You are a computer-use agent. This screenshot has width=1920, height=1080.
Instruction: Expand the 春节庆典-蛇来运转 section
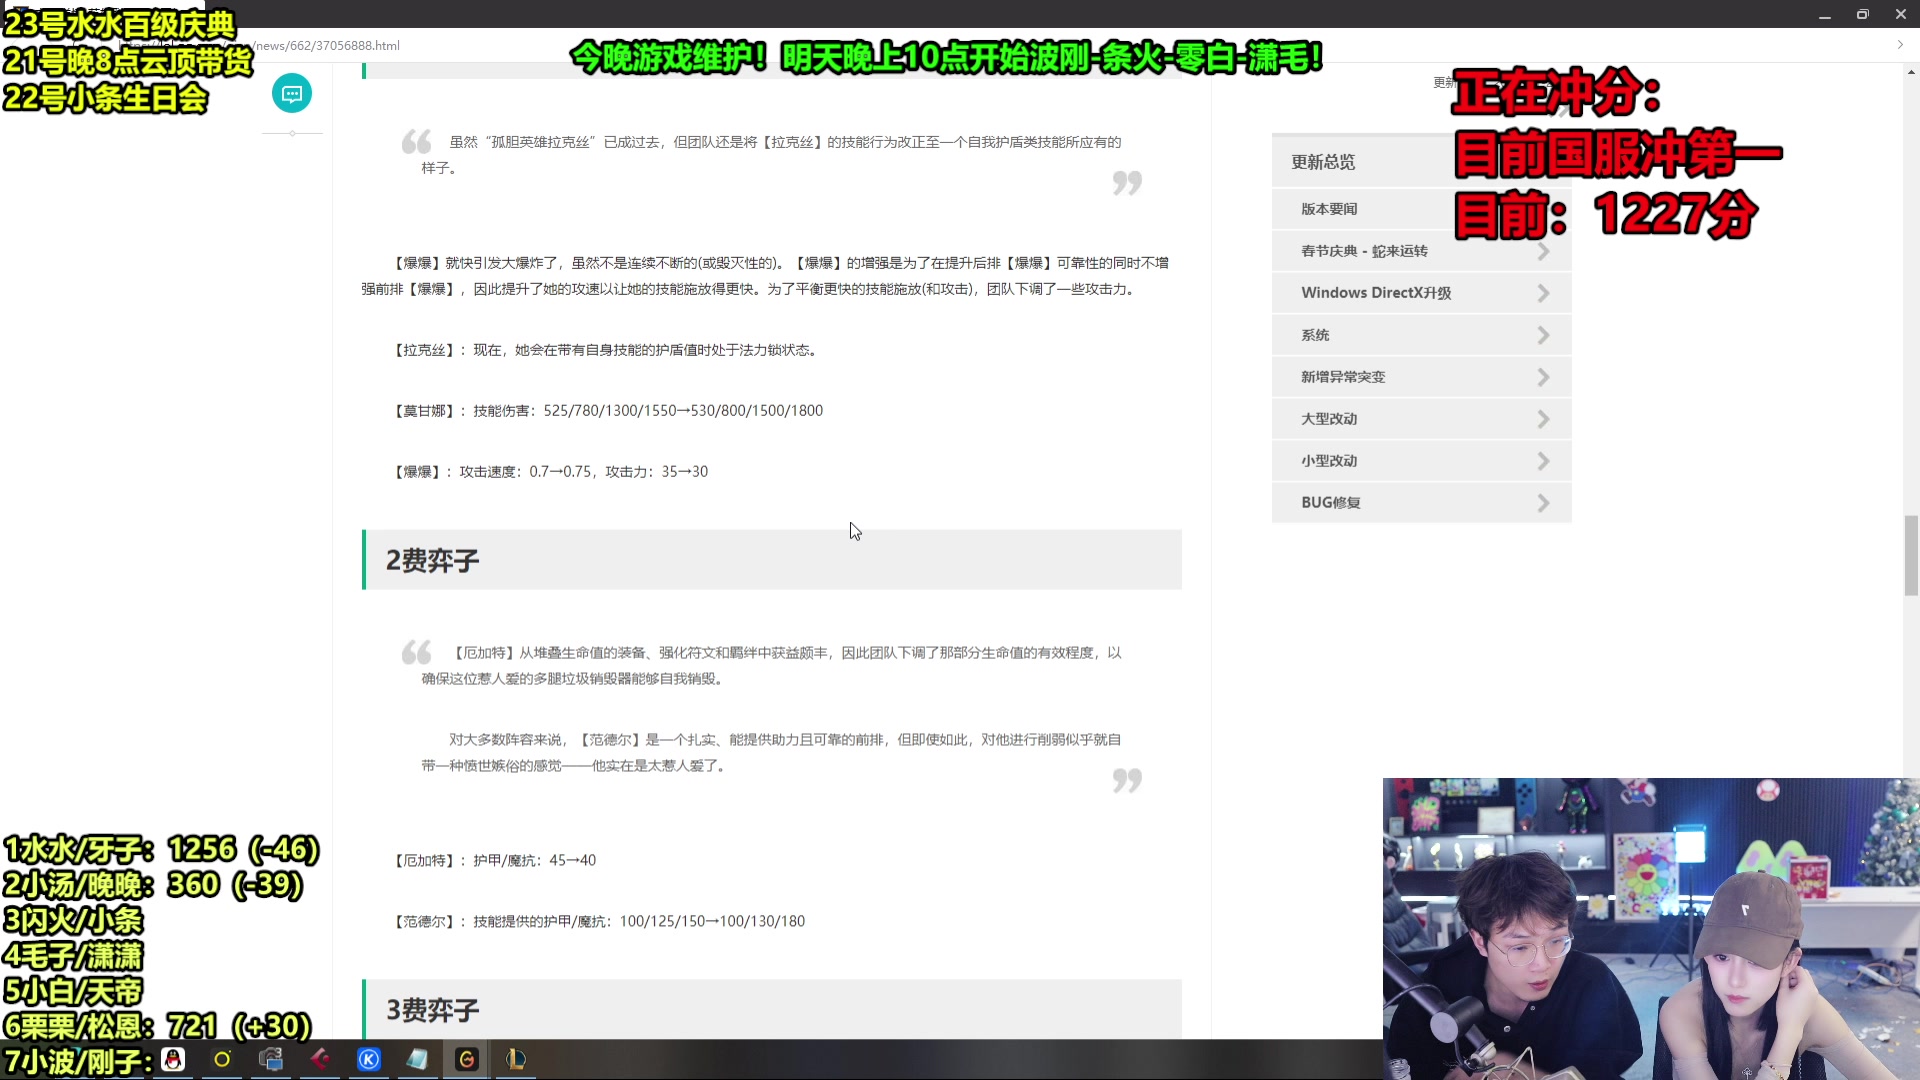(x=1421, y=250)
